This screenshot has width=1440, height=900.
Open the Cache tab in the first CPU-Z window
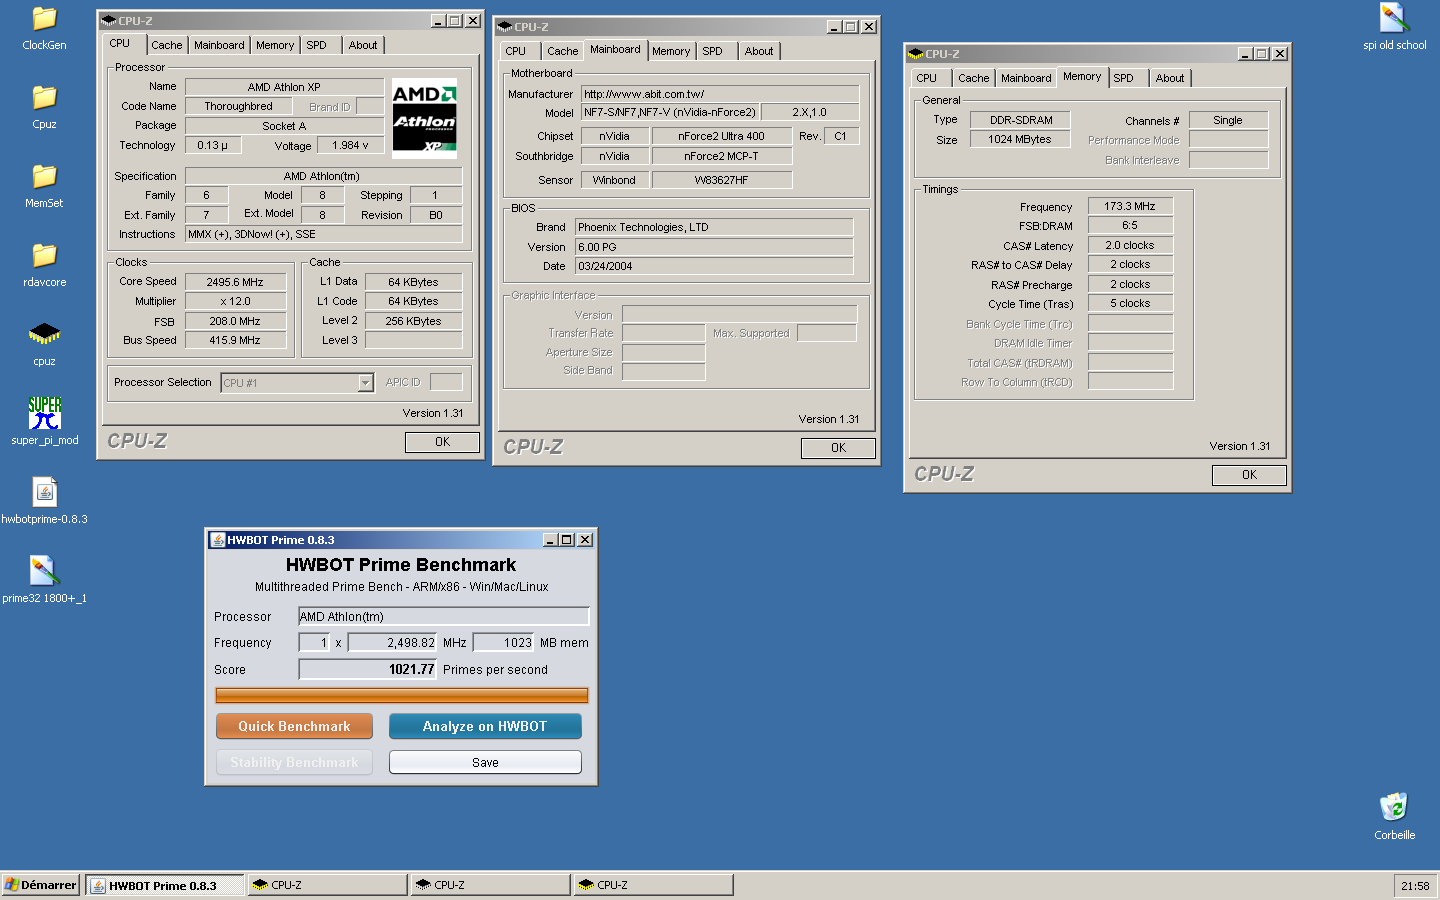[167, 45]
